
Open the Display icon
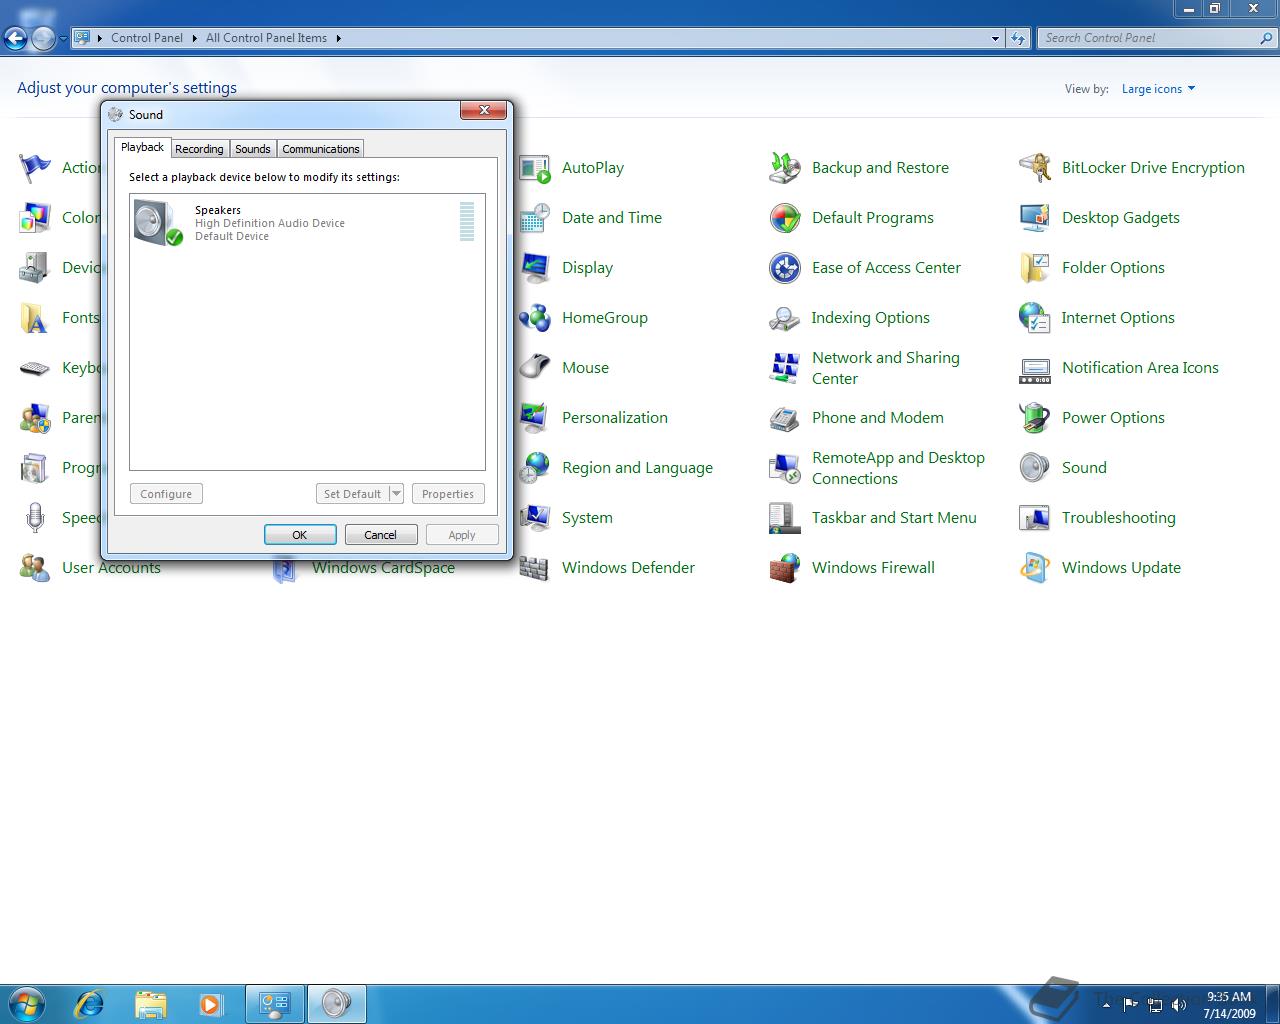pos(535,268)
